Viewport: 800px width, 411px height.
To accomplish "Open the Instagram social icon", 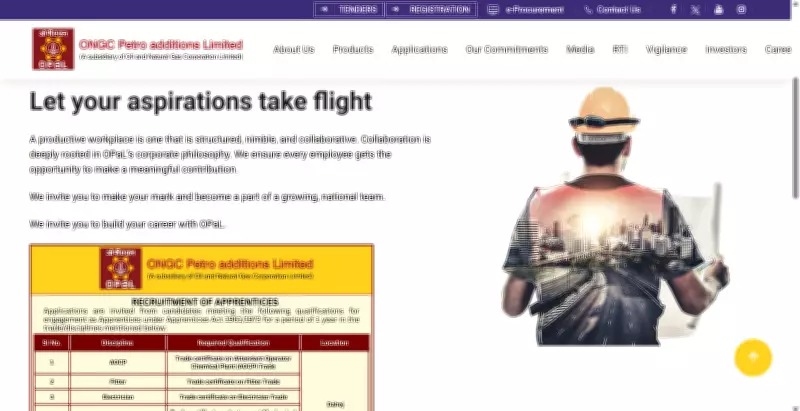I will 741,9.
